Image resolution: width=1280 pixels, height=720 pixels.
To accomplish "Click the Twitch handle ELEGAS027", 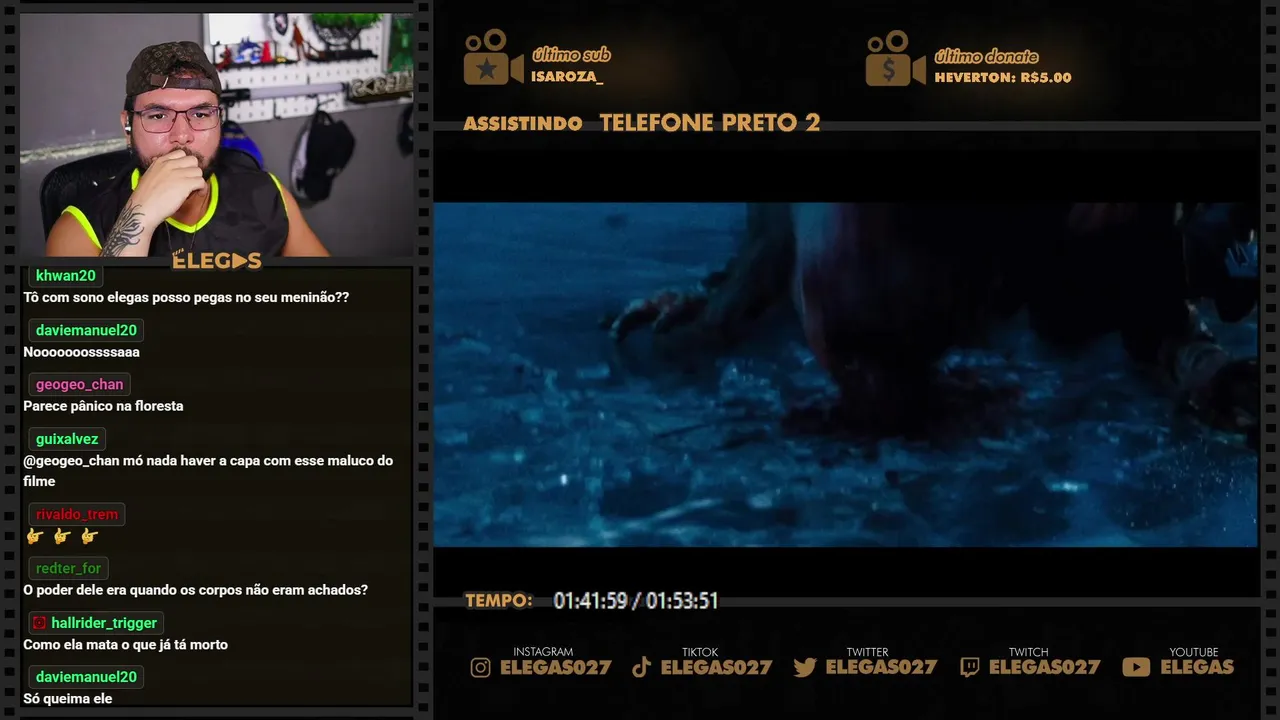I will click(x=1045, y=668).
